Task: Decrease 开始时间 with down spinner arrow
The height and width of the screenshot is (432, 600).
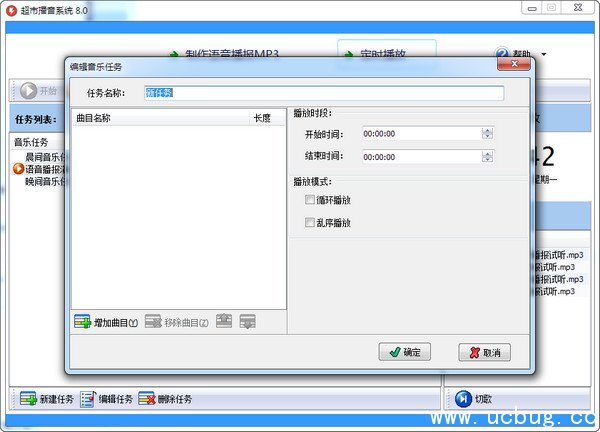Action: (488, 137)
